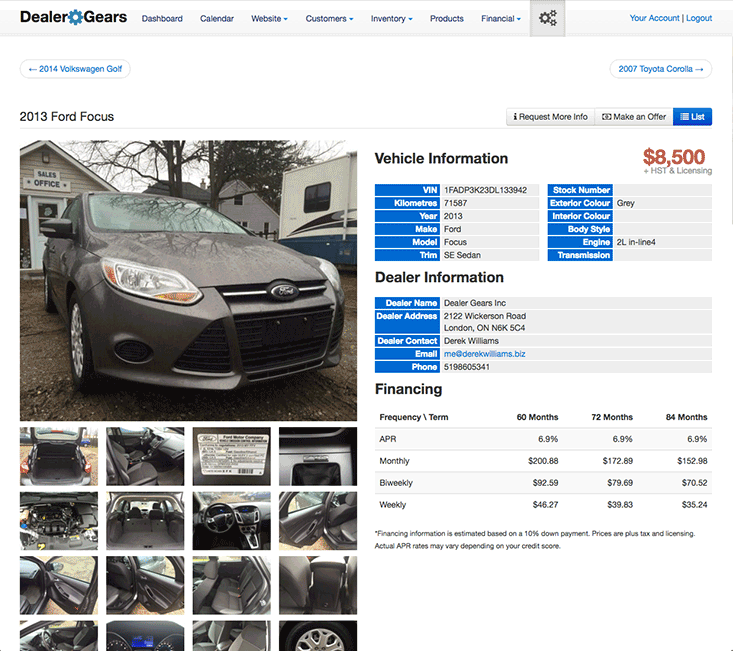View the engine bay thumbnail
The height and width of the screenshot is (651, 733).
[59, 521]
